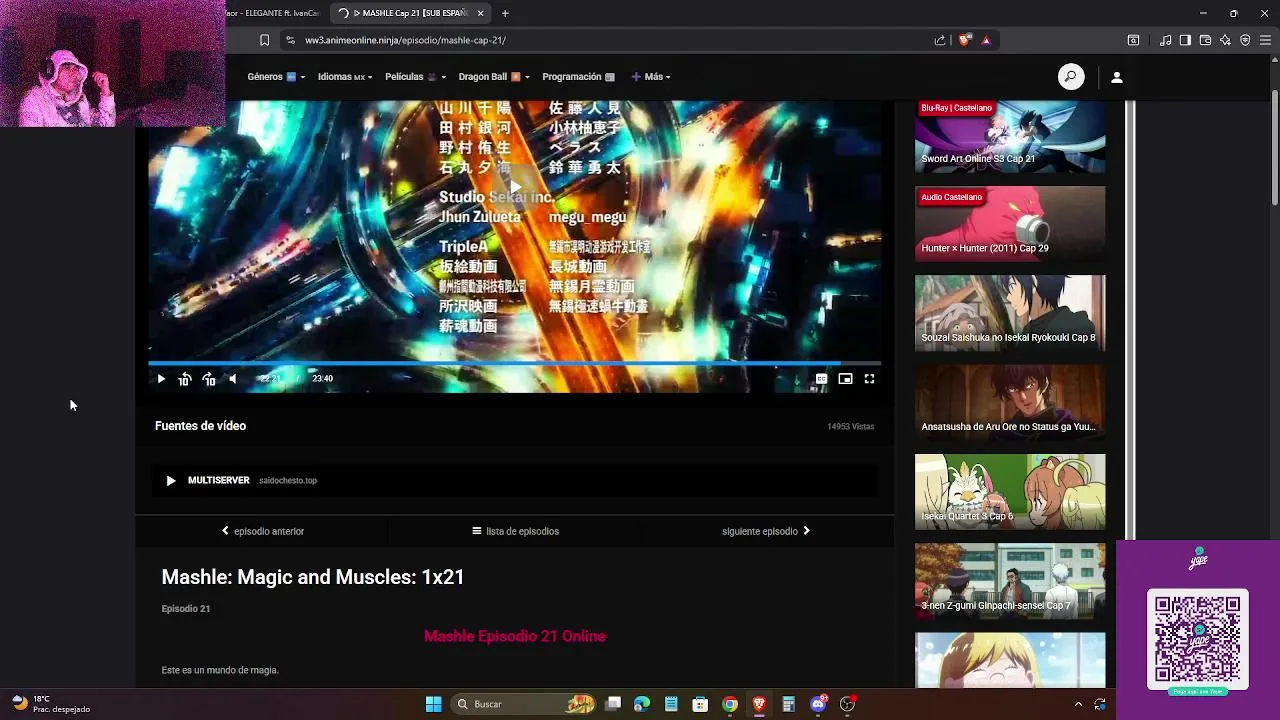The image size is (1280, 720).
Task: Open Google Chrome from the taskbar
Action: click(x=730, y=704)
